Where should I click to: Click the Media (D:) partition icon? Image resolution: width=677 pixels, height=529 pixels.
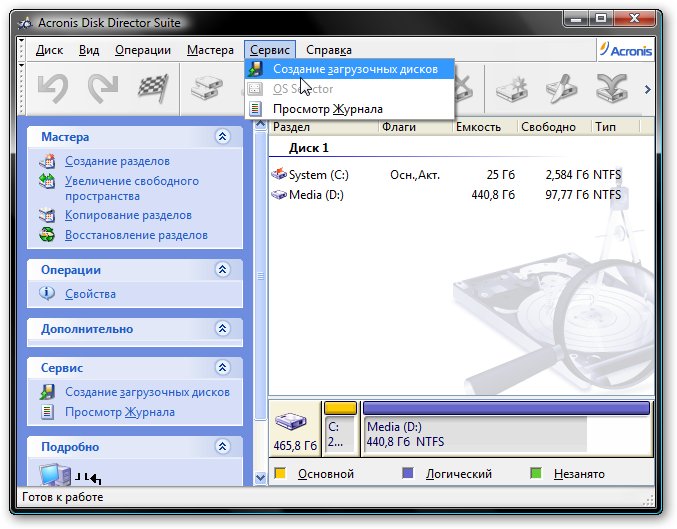click(278, 195)
